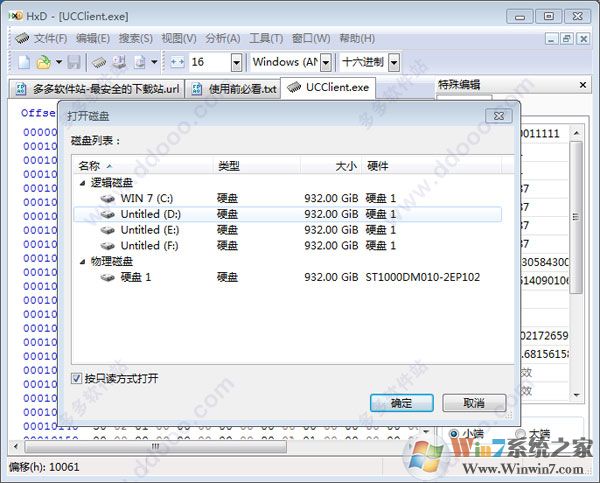Image resolution: width=600 pixels, height=483 pixels.
Task: Click the horizontal scrollbar in hex view
Action: [x=156, y=447]
